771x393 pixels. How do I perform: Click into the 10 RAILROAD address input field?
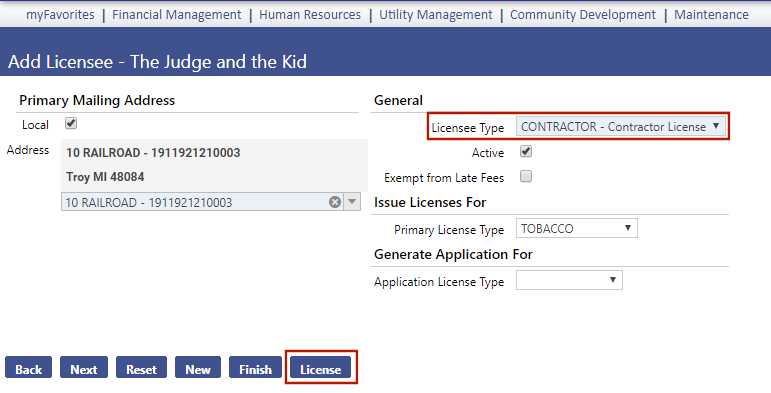[x=194, y=202]
